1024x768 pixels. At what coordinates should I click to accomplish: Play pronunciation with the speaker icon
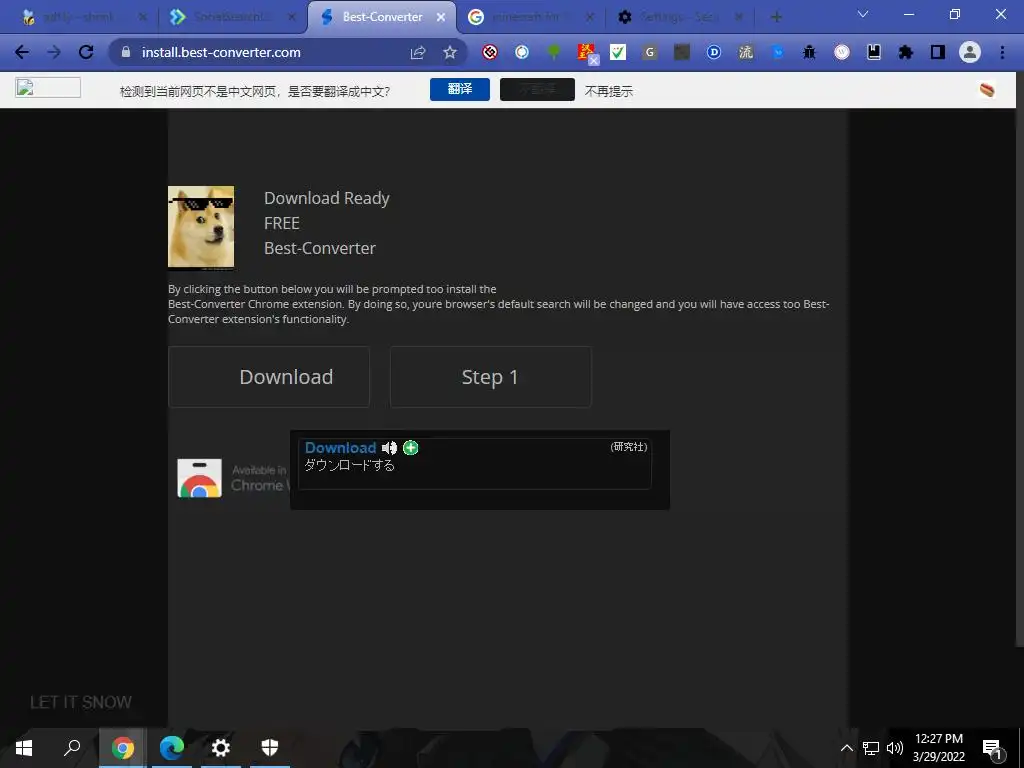389,447
